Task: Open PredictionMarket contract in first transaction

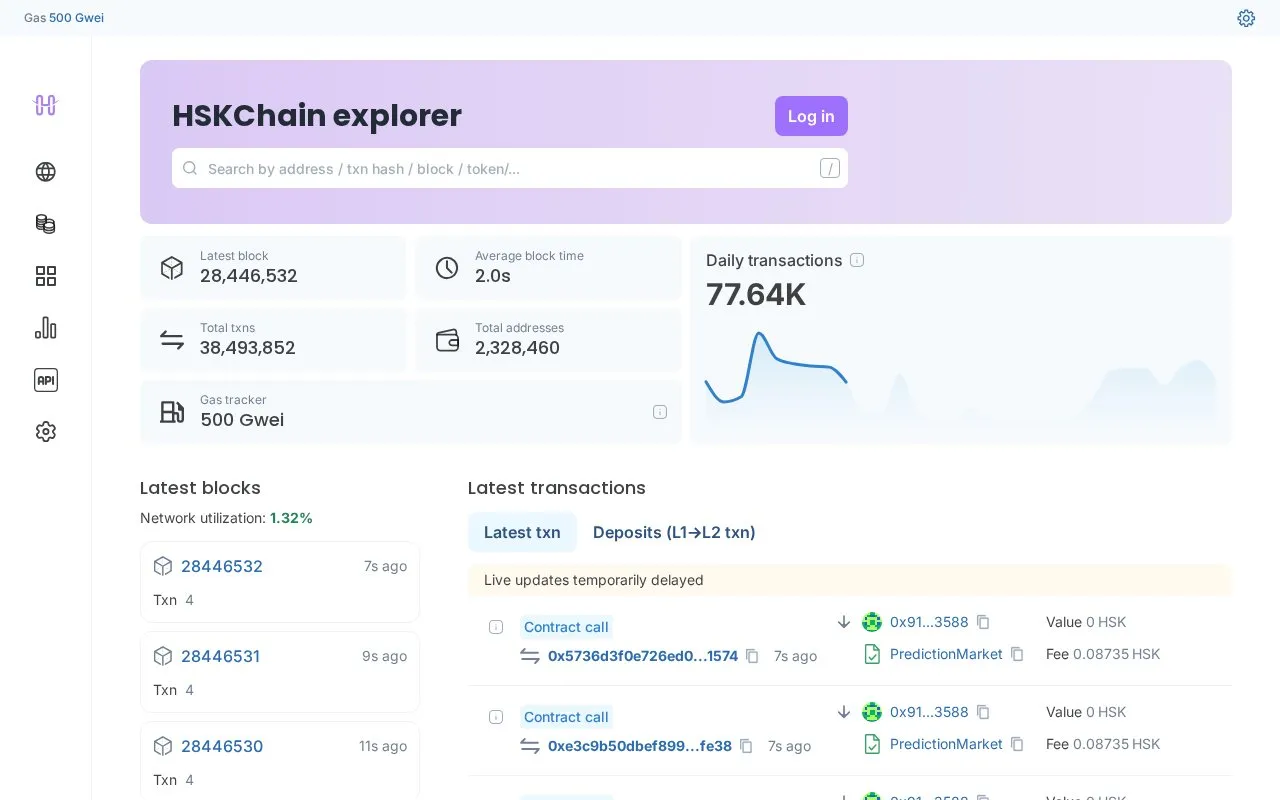Action: [946, 654]
